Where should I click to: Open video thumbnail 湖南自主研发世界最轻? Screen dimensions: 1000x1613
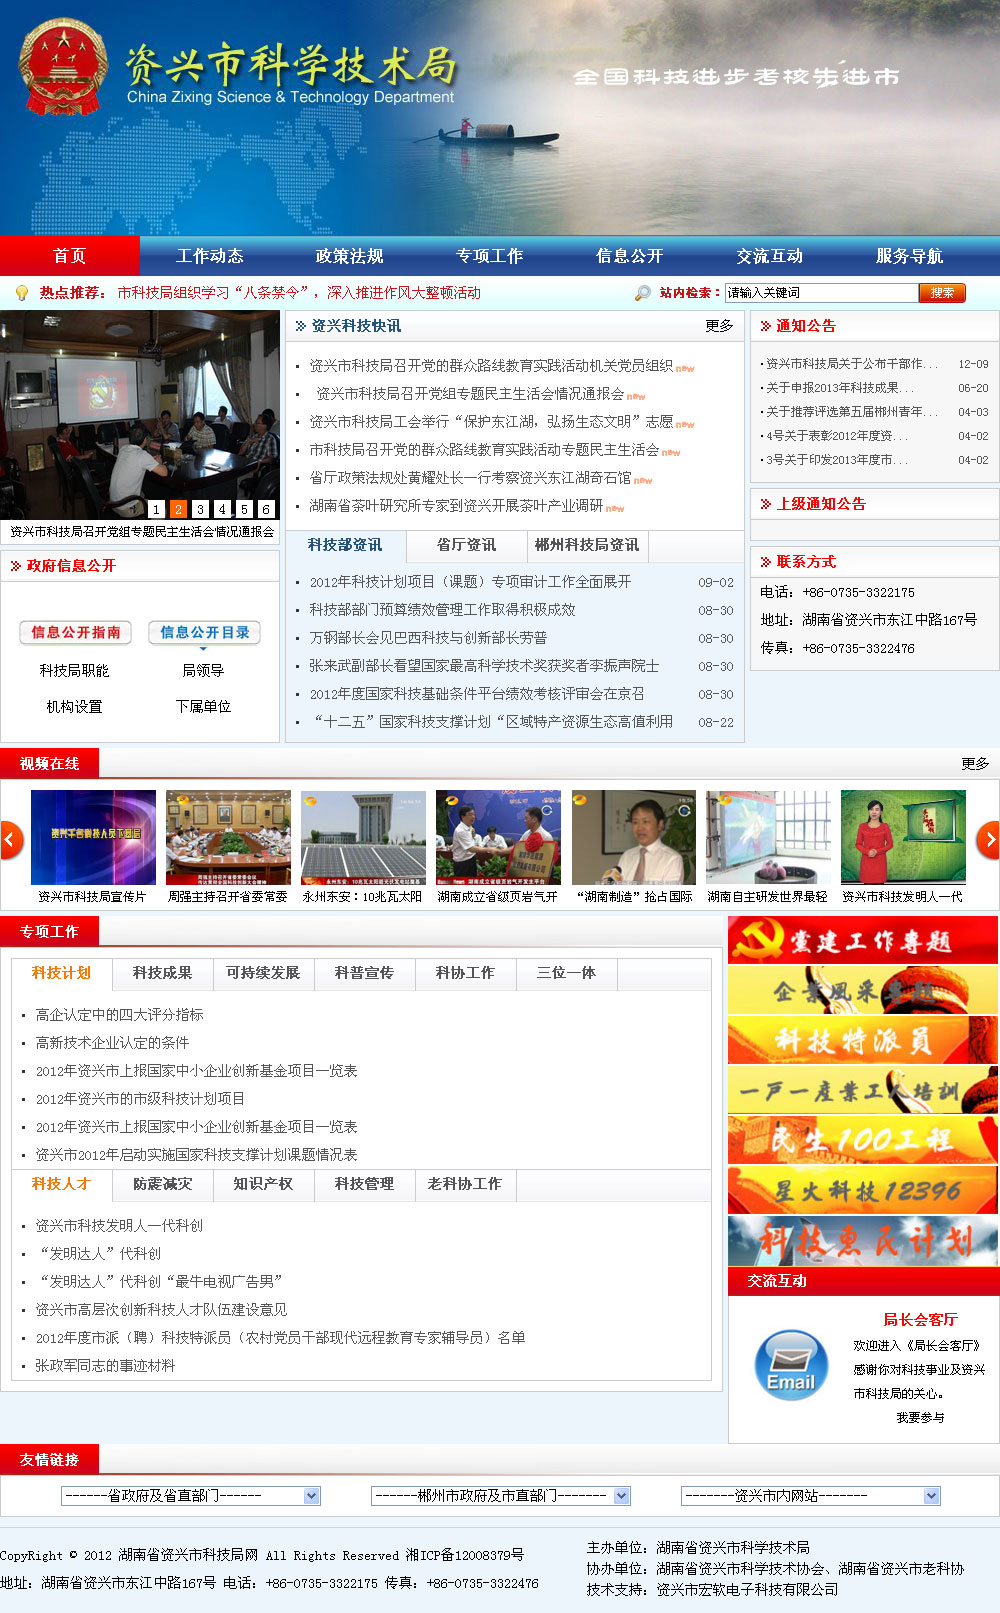pyautogui.click(x=768, y=837)
